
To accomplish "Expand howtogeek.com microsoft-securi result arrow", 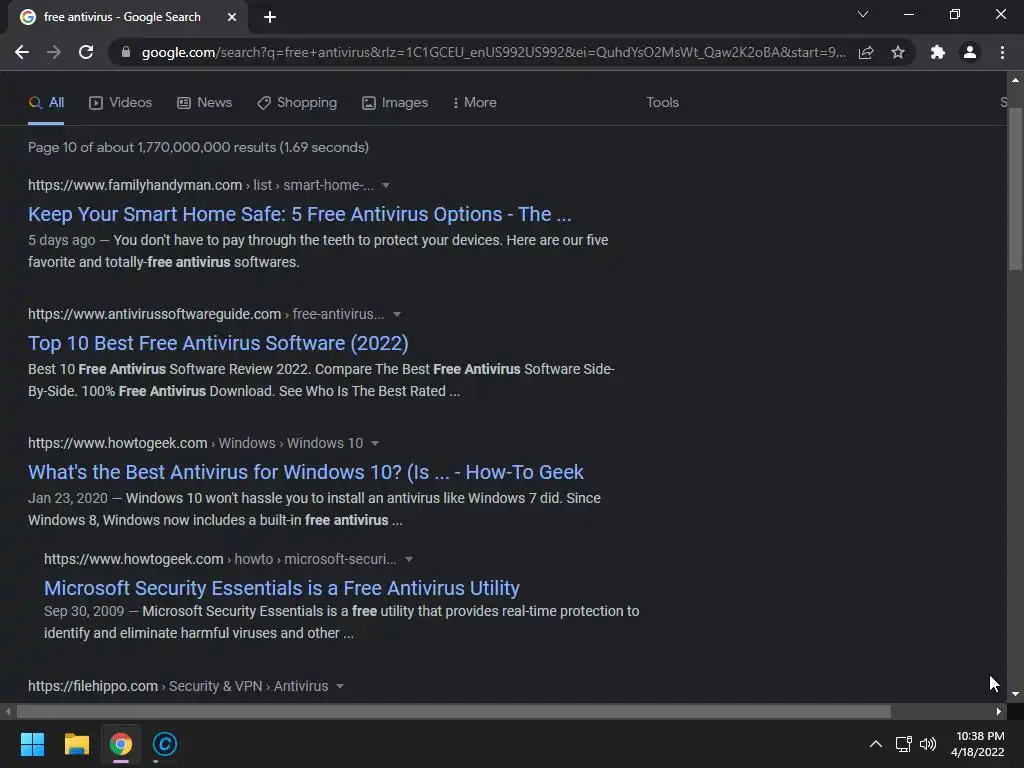I will pos(409,560).
